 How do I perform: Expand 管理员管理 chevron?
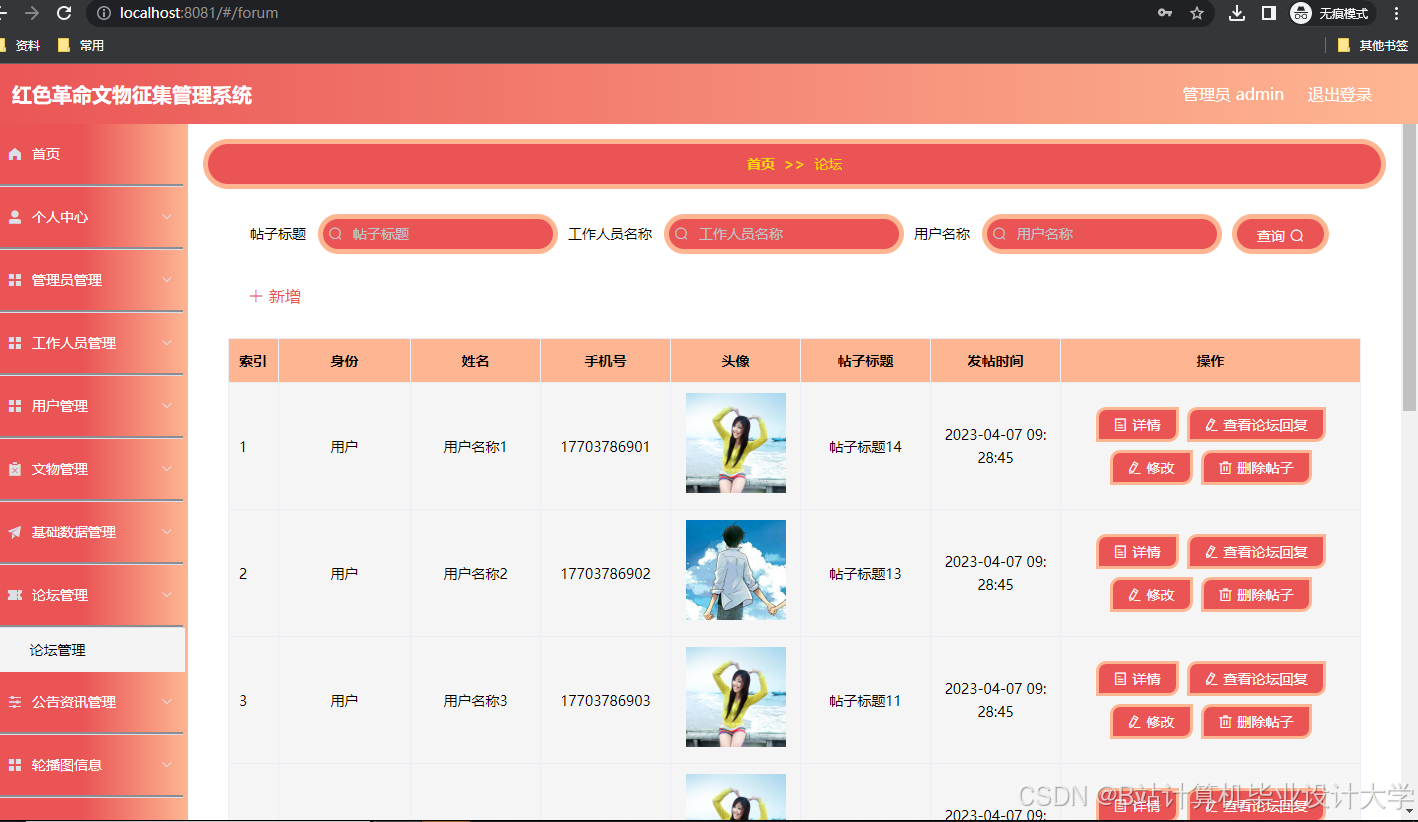click(x=167, y=280)
